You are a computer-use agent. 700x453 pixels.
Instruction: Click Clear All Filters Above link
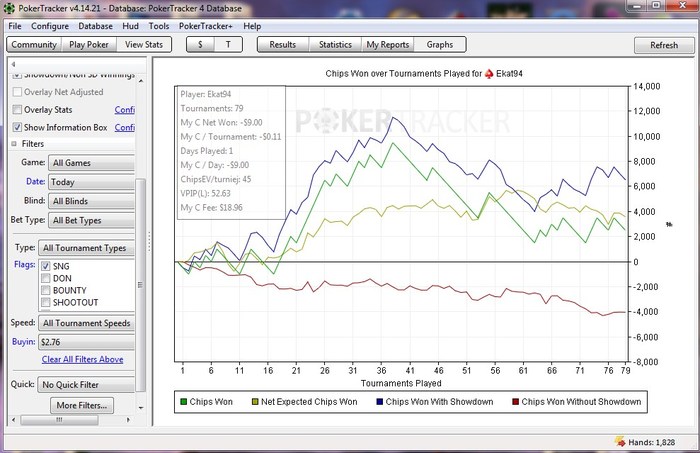(x=83, y=359)
